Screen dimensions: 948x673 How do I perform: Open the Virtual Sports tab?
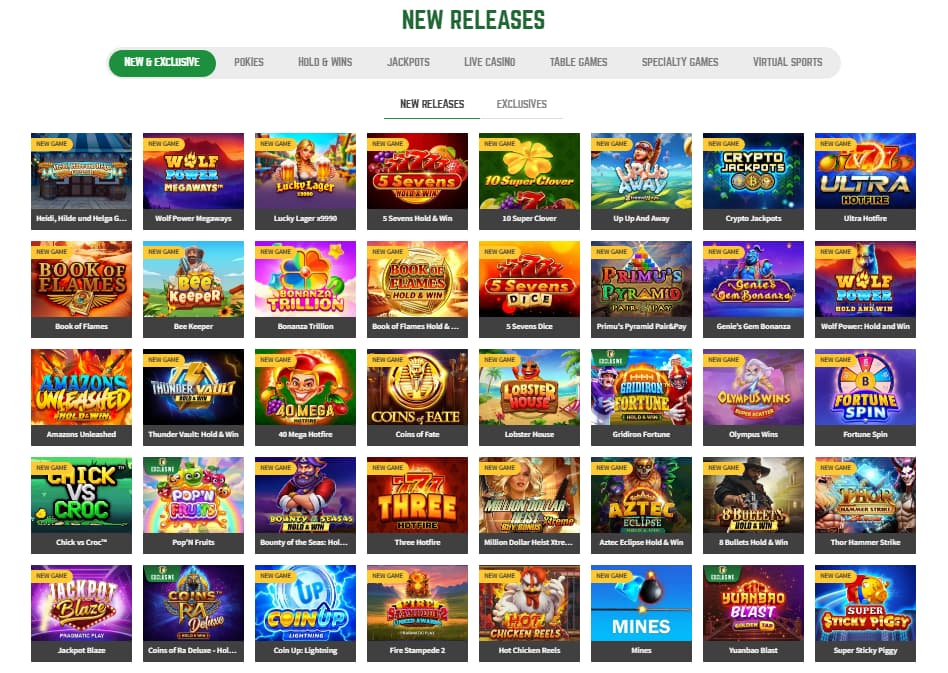[787, 62]
